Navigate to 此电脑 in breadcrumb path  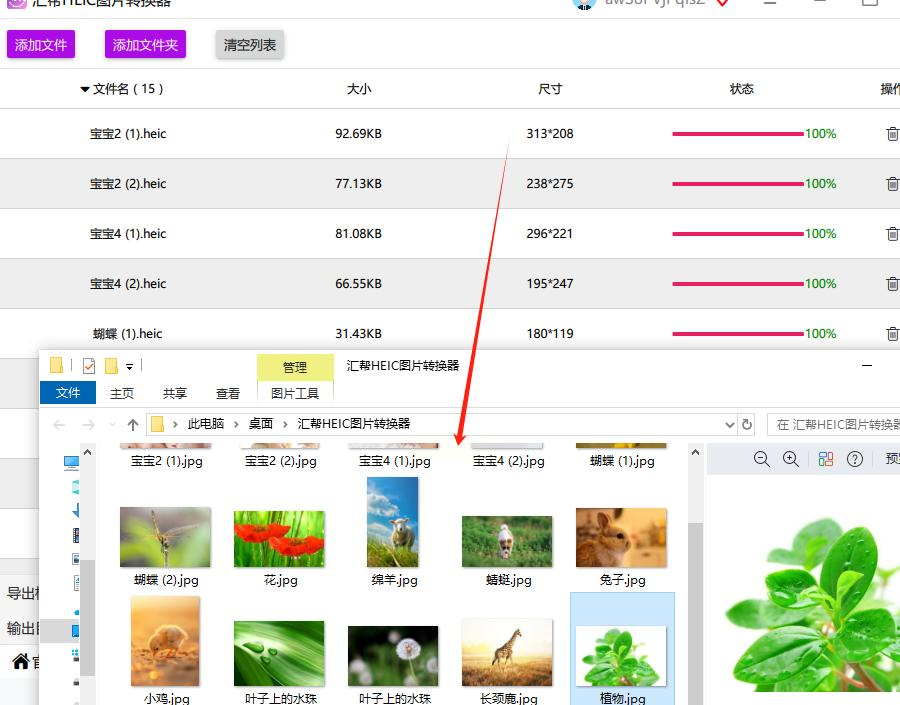[205, 424]
